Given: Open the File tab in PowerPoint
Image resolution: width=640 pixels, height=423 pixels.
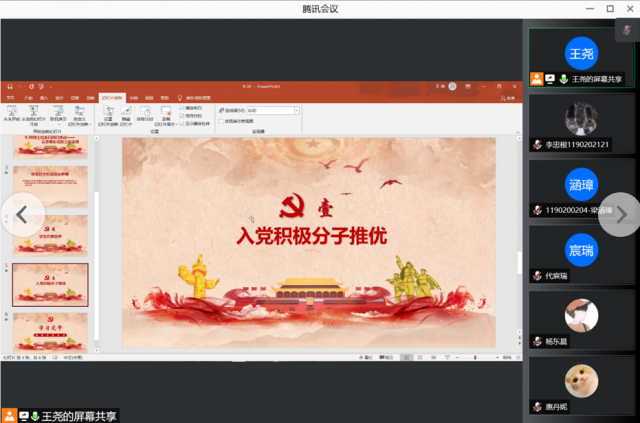Looking at the screenshot, I should pyautogui.click(x=9, y=97).
